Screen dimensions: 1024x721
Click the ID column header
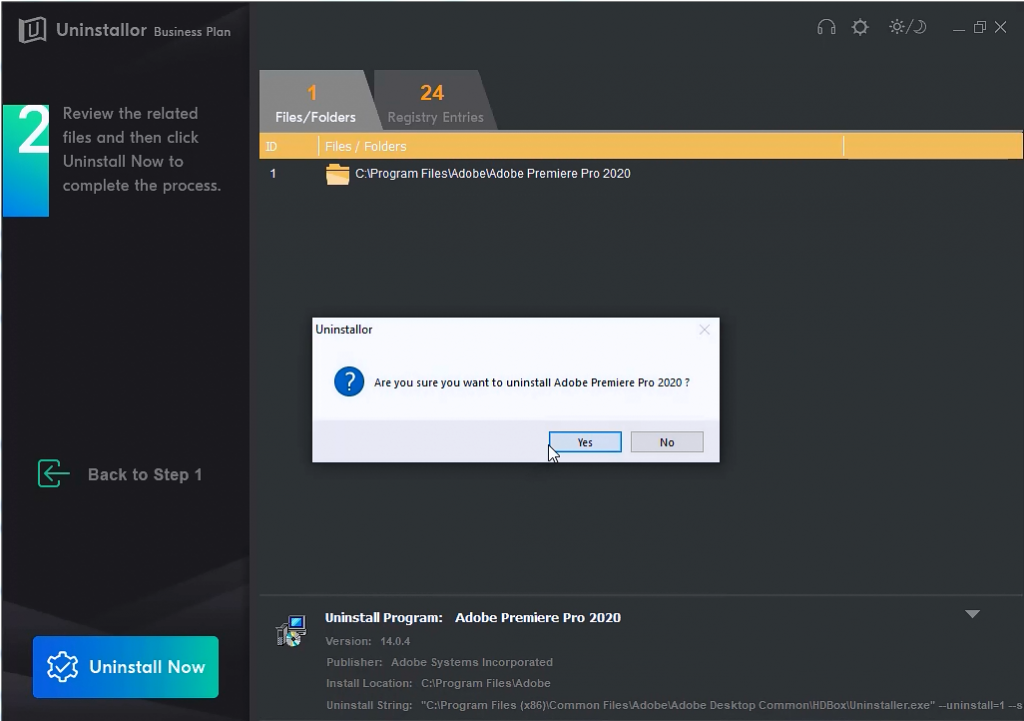(289, 146)
